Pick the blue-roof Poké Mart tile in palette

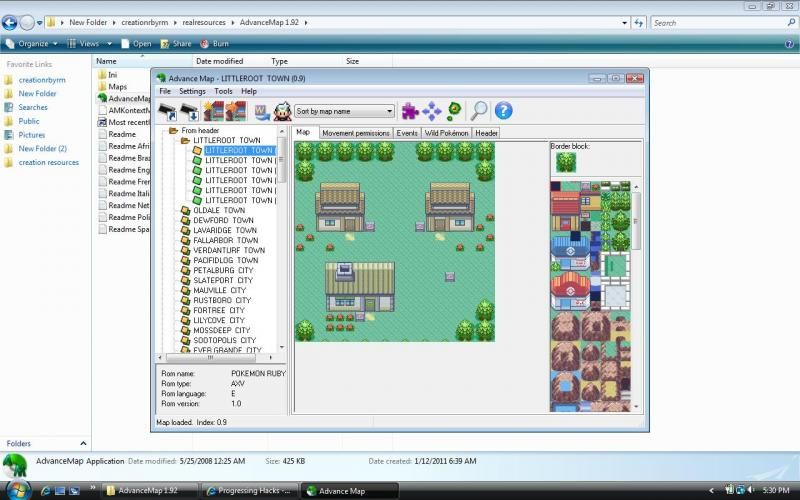(570, 252)
